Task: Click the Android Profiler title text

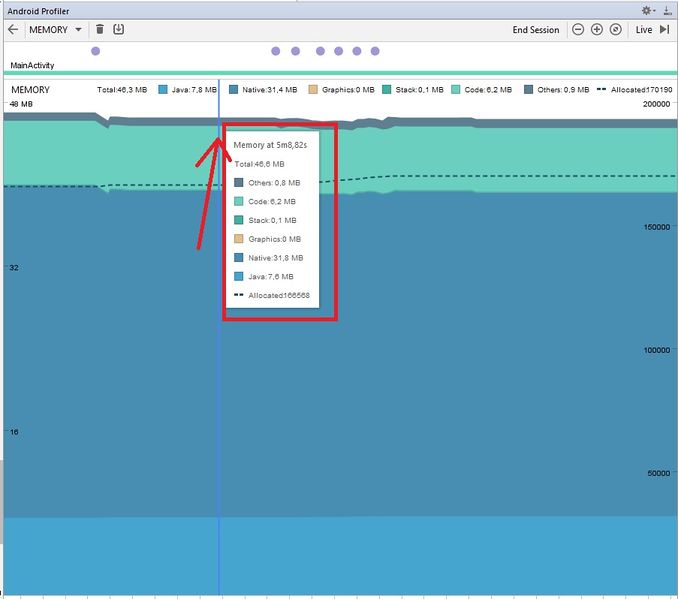Action: [38, 11]
